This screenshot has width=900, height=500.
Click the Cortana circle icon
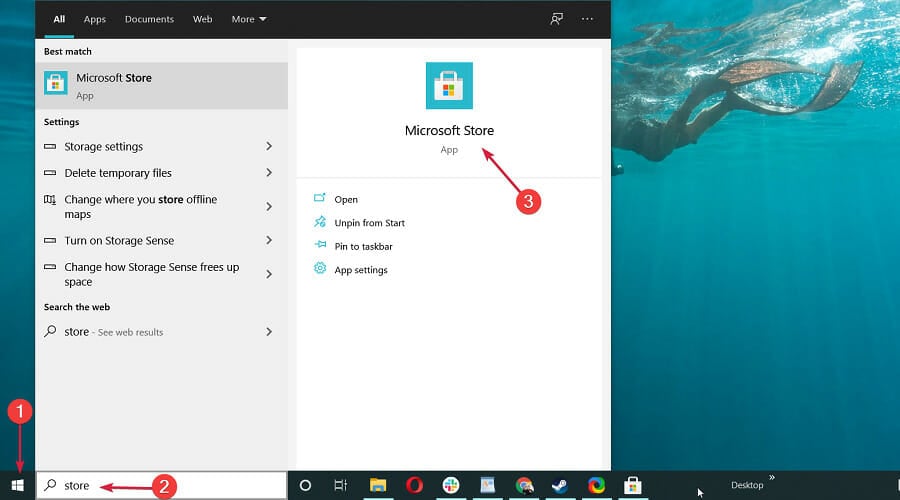coord(306,485)
